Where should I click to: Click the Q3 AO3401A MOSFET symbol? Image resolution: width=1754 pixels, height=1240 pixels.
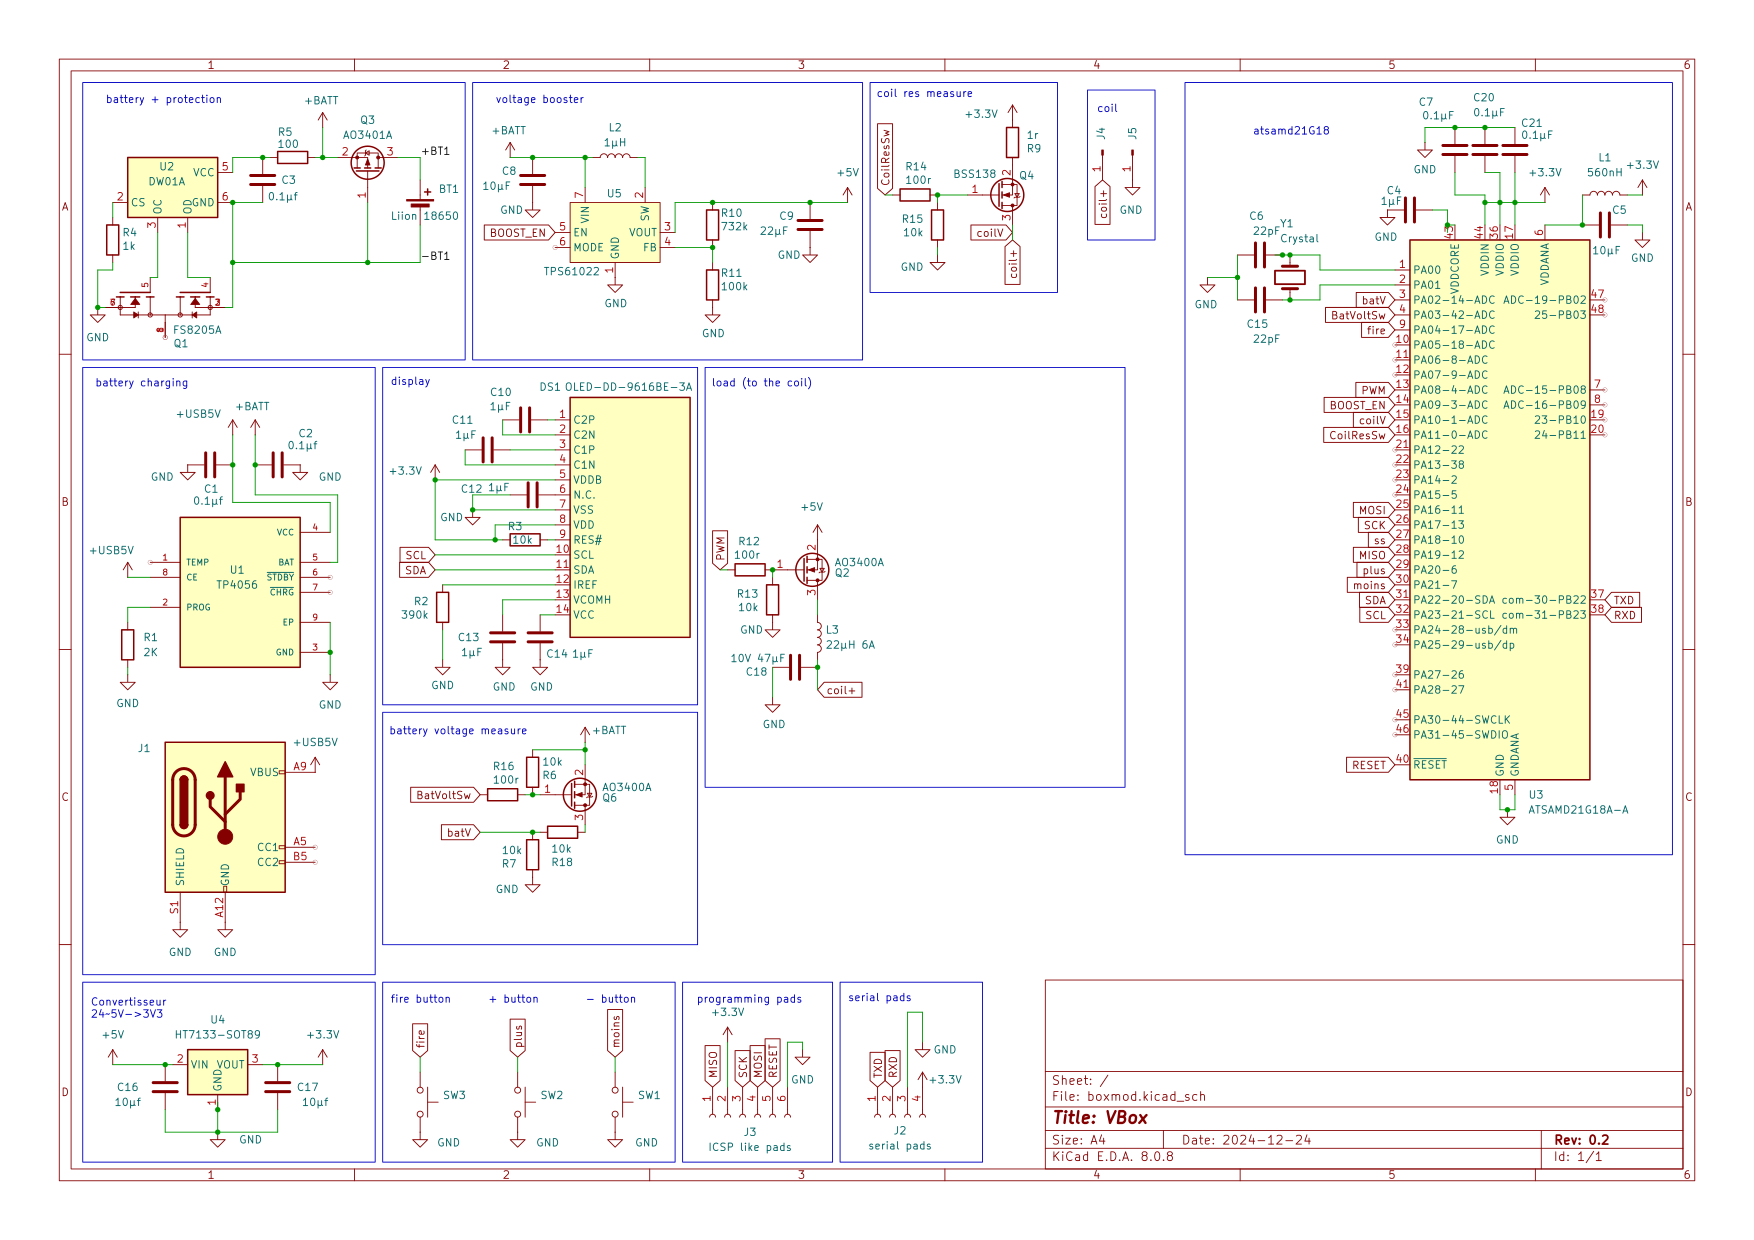click(367, 162)
